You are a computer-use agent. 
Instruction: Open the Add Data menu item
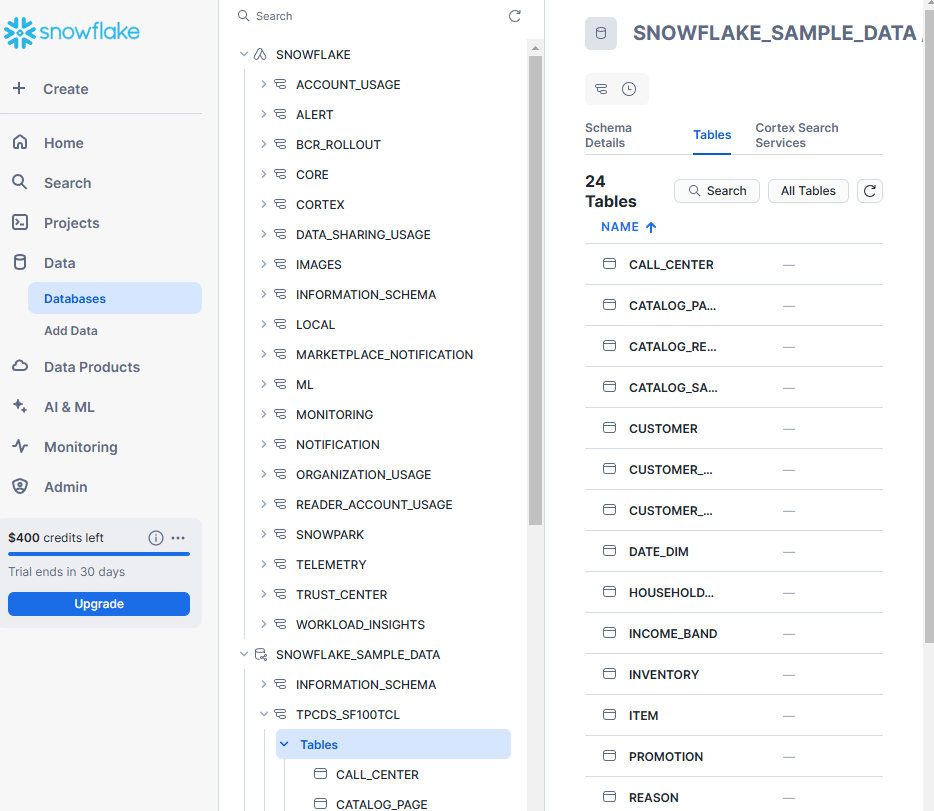pos(71,330)
